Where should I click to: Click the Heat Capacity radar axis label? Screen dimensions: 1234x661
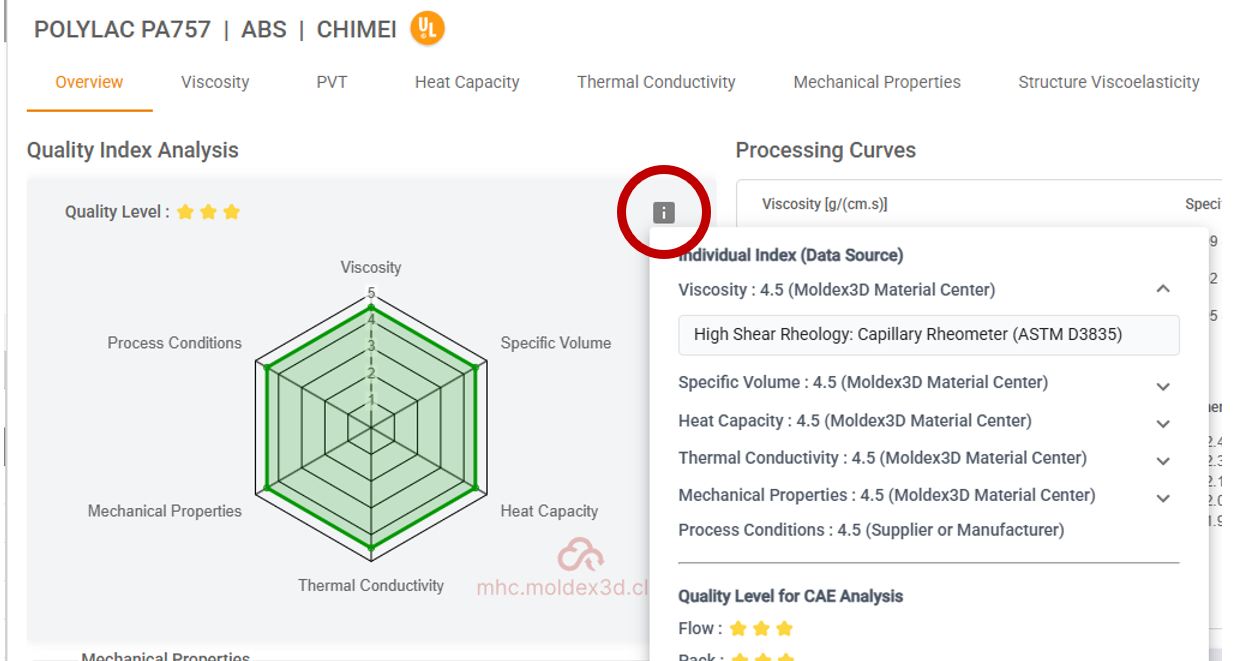549,511
